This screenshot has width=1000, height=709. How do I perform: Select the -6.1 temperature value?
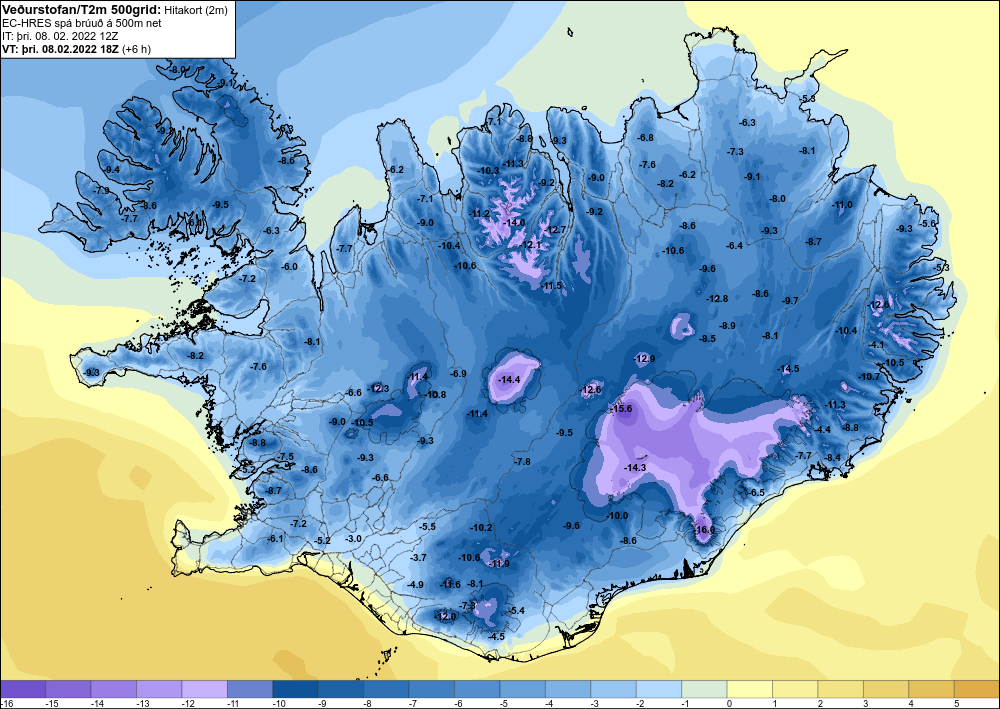pyautogui.click(x=275, y=538)
